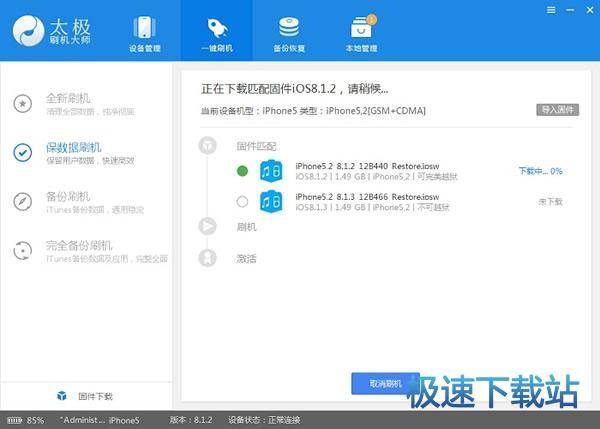Click the firmware name iPhone5,2_8.1.2_12B440_Restore.ipsw
600x429 pixels.
pyautogui.click(x=367, y=166)
